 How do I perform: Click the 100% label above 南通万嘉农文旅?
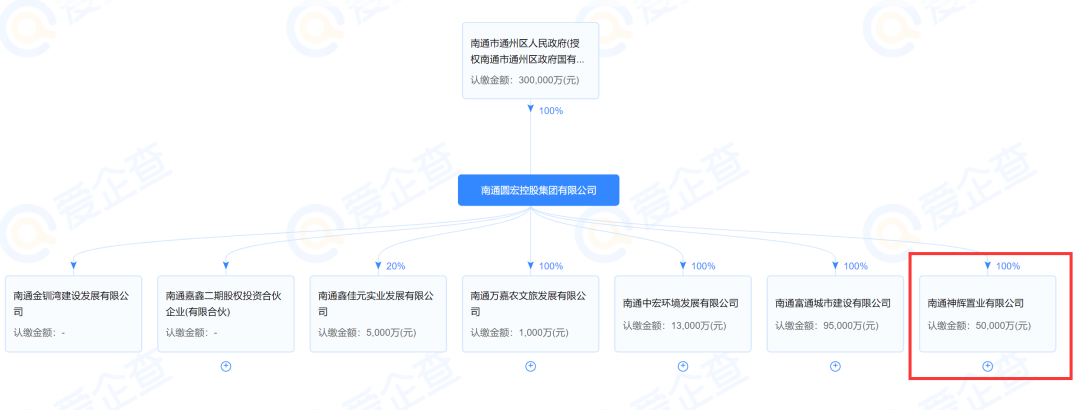(551, 266)
